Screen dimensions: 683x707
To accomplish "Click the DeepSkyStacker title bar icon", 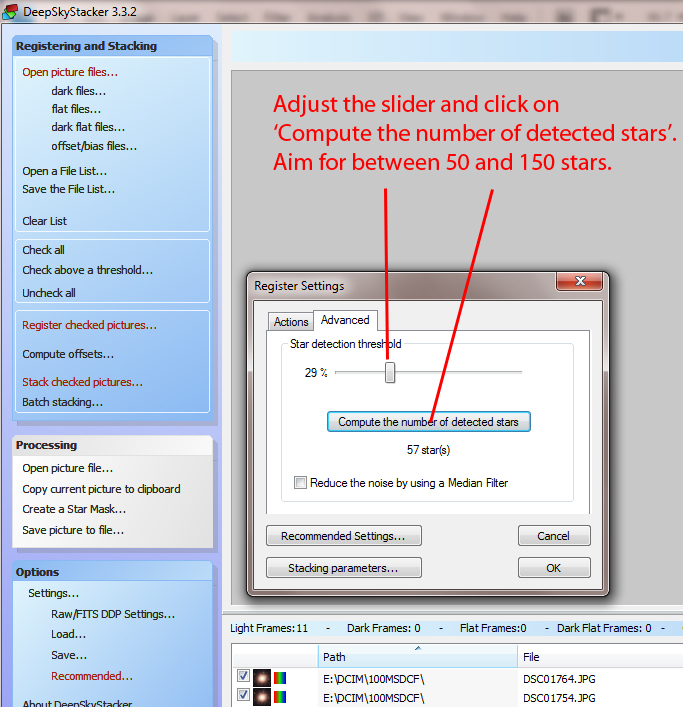I will [x=10, y=11].
